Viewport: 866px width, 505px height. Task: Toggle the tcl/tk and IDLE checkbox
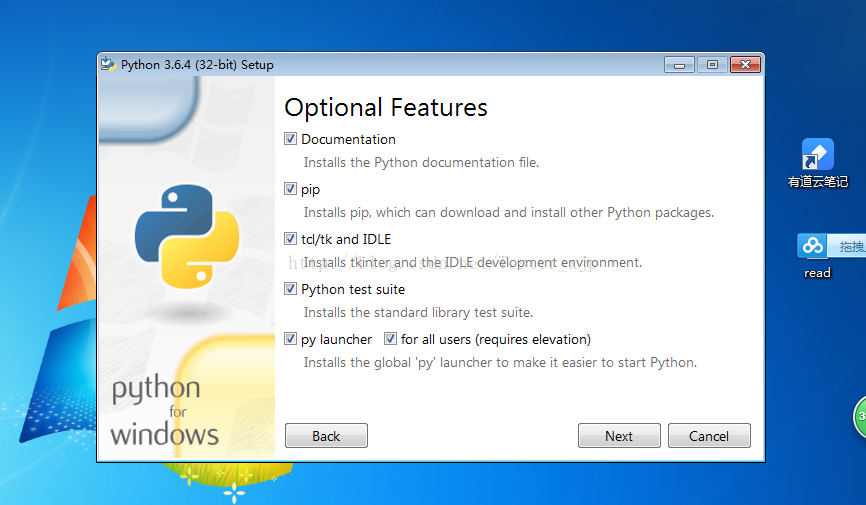[291, 239]
